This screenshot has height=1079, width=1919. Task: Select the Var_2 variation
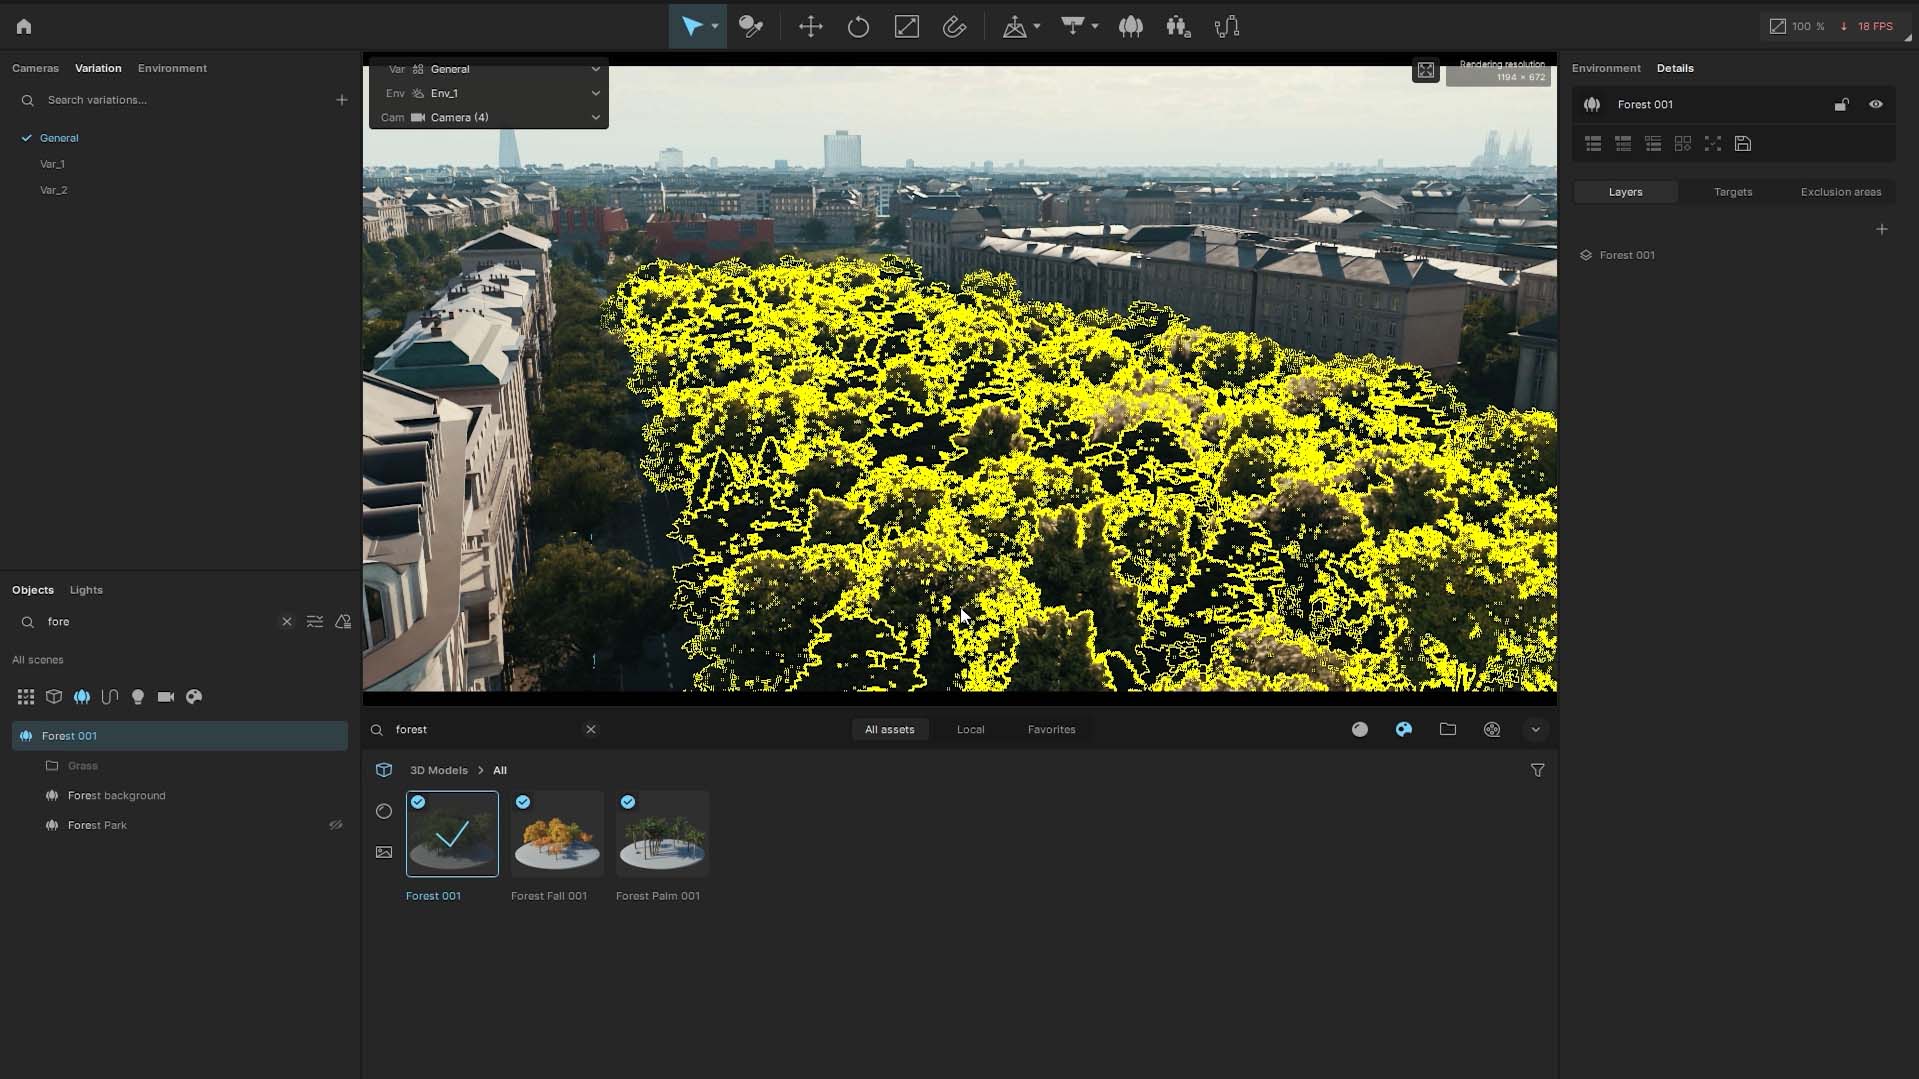54,190
